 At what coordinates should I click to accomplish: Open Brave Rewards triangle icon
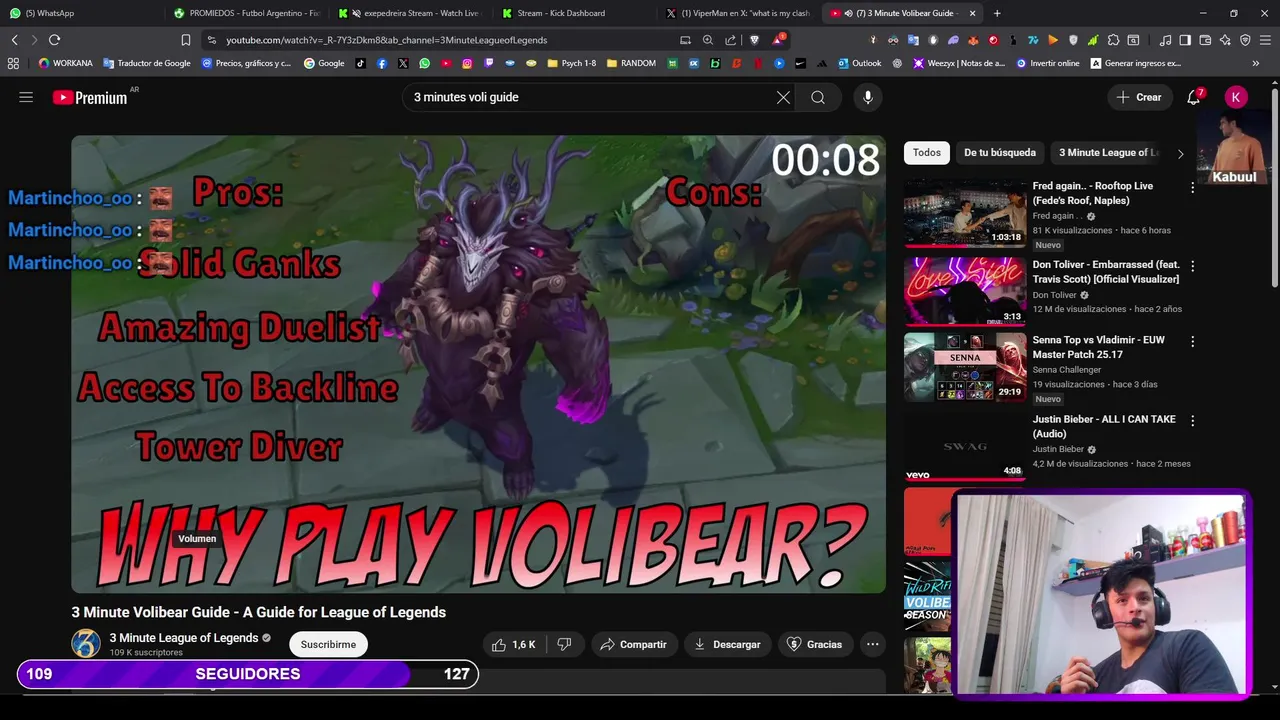click(x=778, y=40)
